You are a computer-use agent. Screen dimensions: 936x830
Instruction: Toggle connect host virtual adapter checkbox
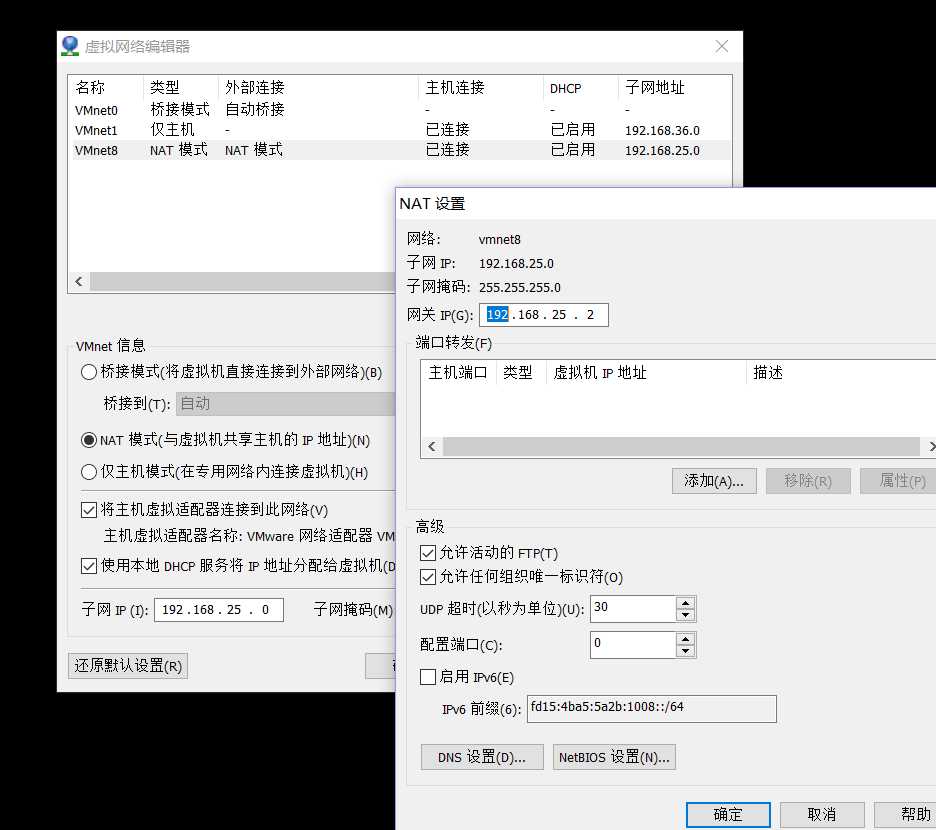pos(88,510)
